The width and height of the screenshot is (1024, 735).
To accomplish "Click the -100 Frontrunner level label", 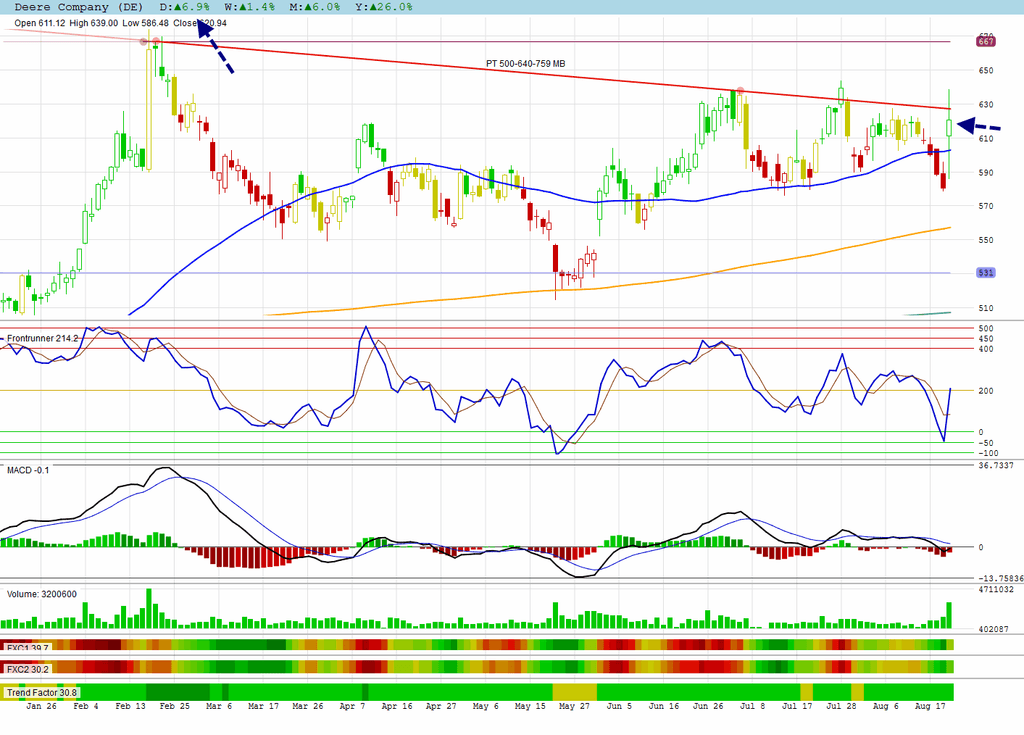I will (987, 453).
